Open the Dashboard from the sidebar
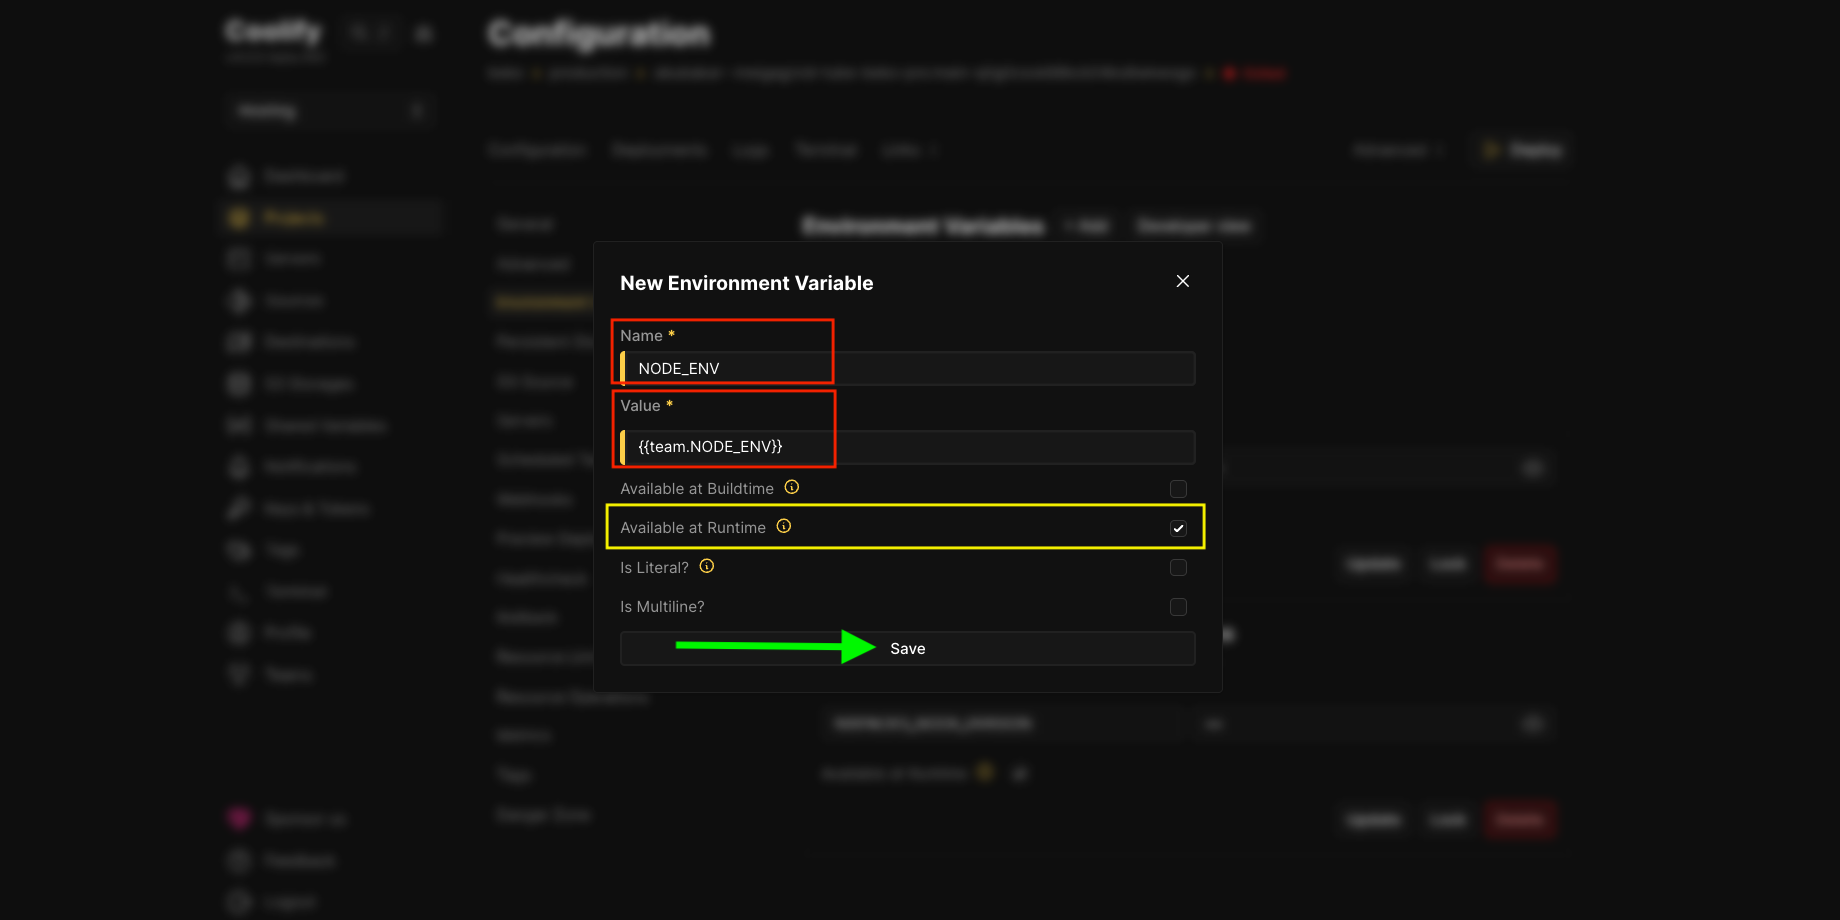This screenshot has width=1840, height=920. pos(300,176)
